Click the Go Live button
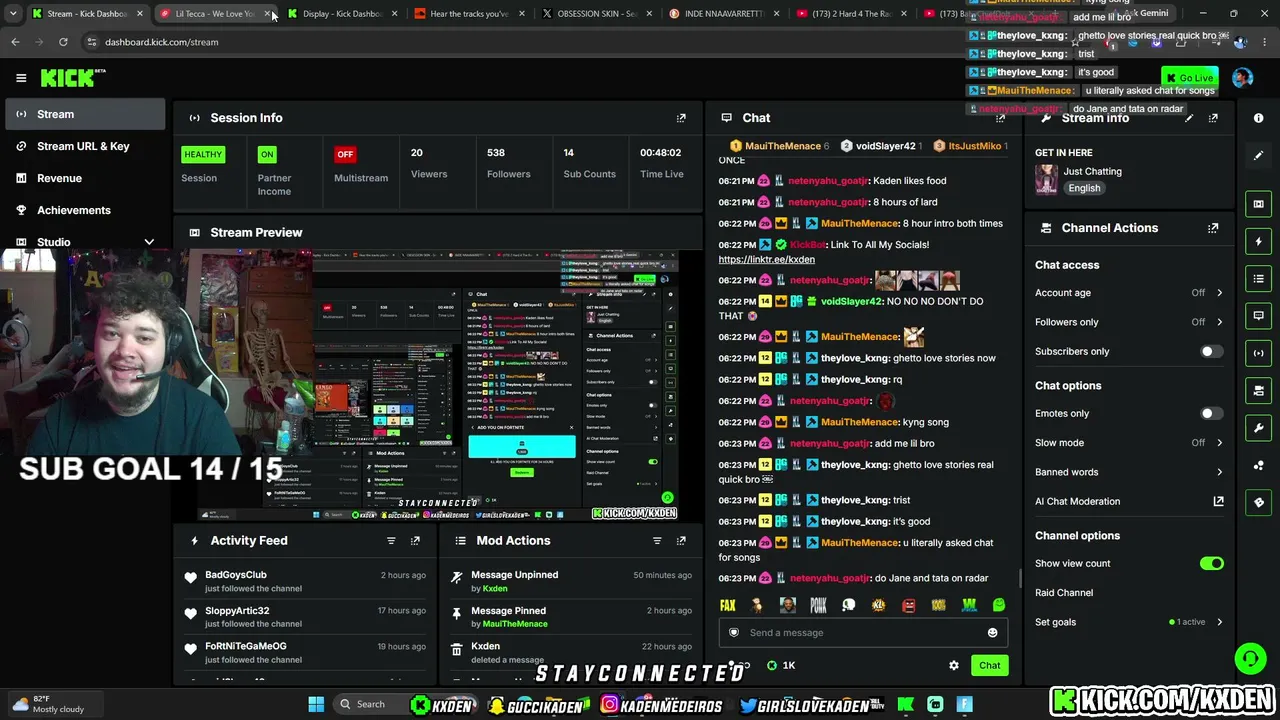The width and height of the screenshot is (1280, 720). (x=1189, y=78)
